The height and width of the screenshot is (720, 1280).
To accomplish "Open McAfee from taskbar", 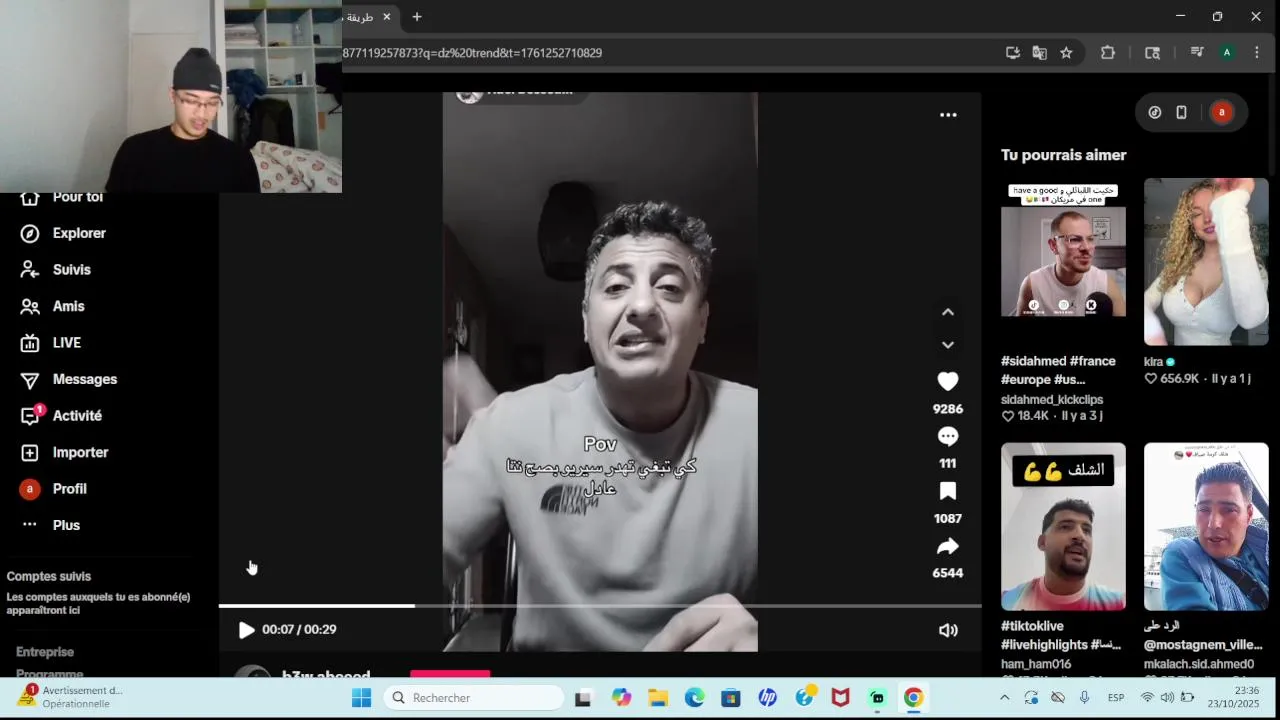I will (x=840, y=698).
